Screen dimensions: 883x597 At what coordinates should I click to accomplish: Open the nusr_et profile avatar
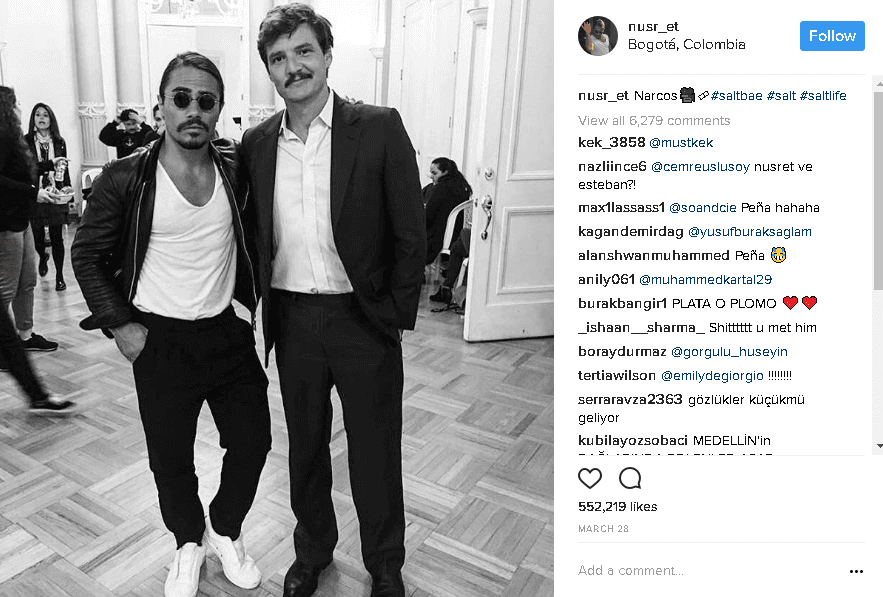click(x=597, y=35)
